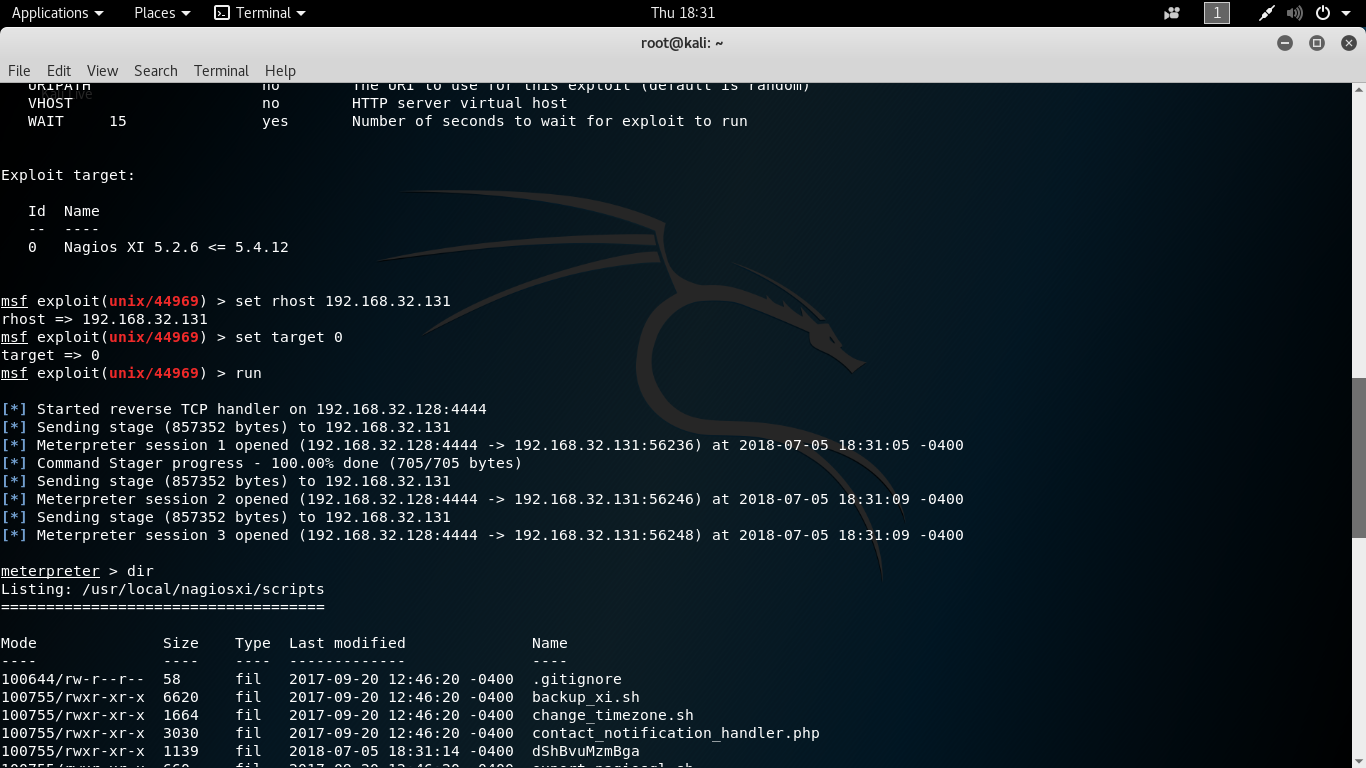This screenshot has height=768, width=1366.
Task: Click the '.gitignore' file name
Action: (577, 679)
